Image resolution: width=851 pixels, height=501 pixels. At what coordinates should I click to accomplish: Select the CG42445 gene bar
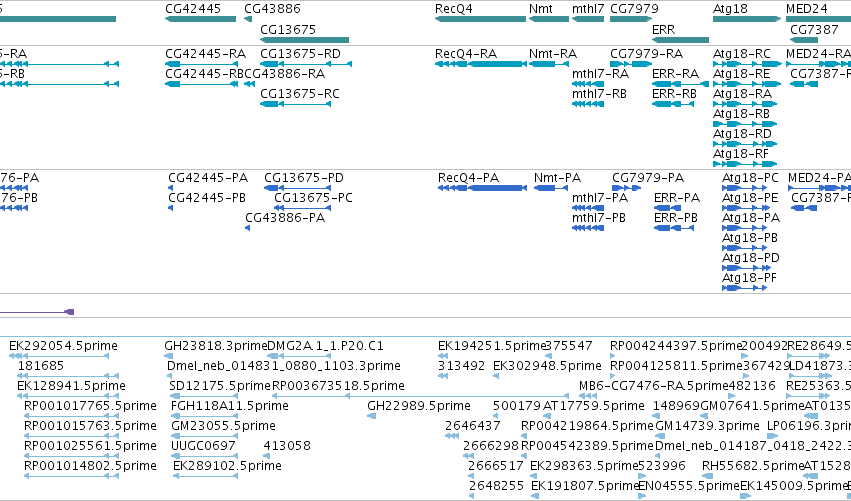pos(200,19)
